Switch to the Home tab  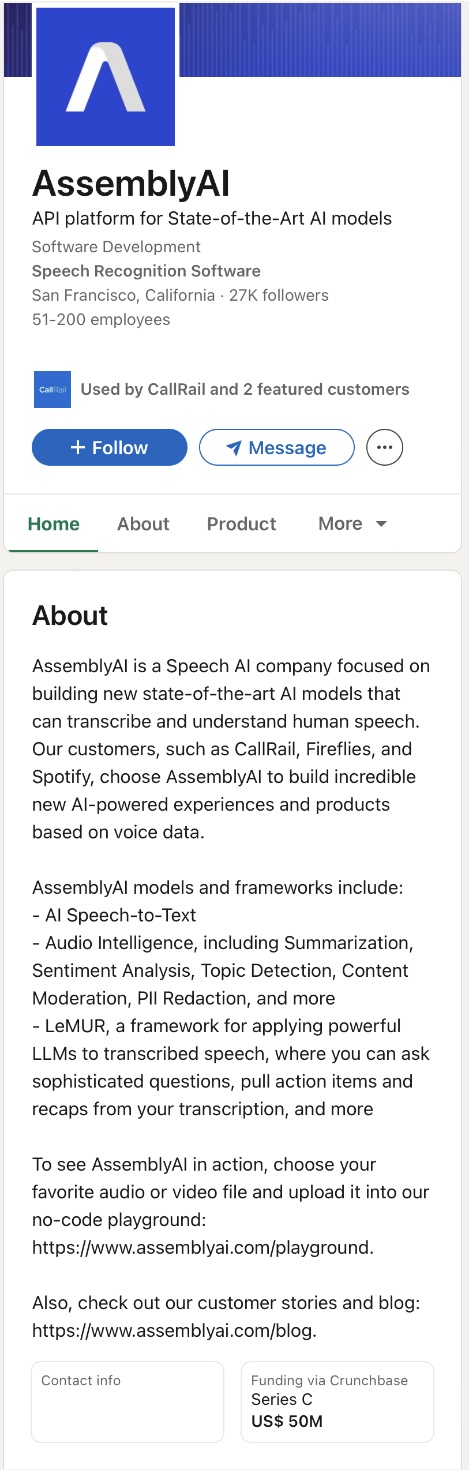pos(53,524)
